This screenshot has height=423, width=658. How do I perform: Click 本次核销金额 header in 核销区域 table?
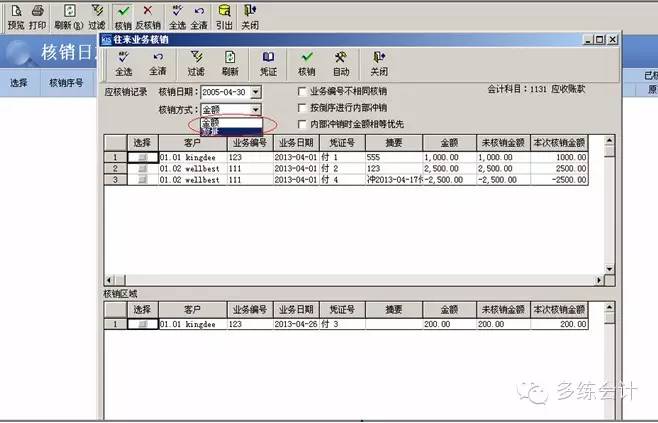coord(559,310)
